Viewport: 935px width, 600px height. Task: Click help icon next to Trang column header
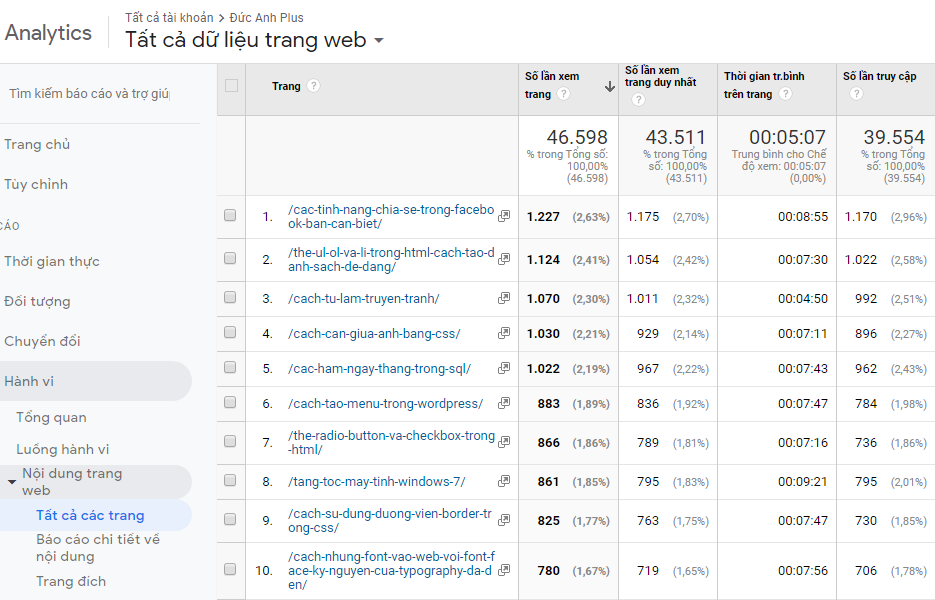tap(314, 86)
